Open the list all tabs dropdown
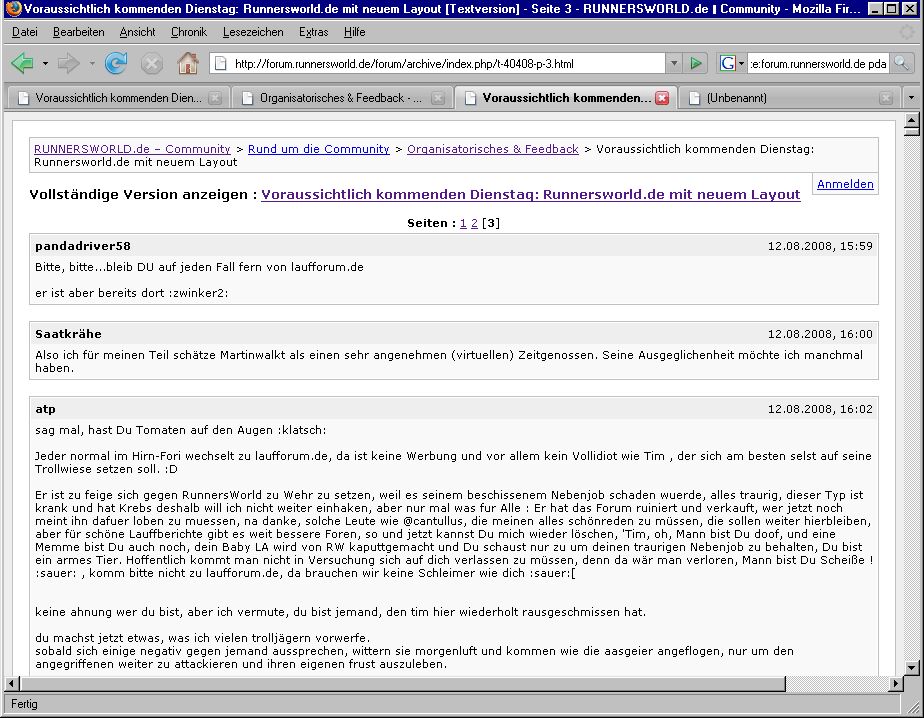924x718 pixels. click(911, 98)
